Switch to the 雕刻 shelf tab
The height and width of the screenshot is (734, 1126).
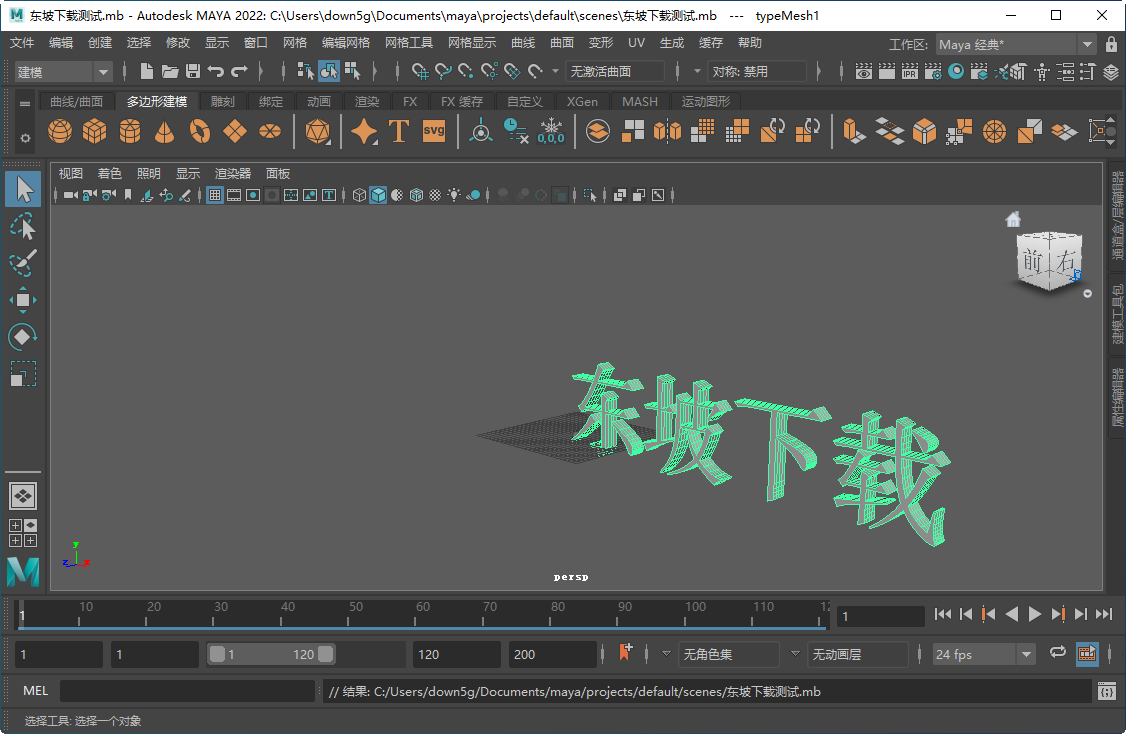coord(221,101)
